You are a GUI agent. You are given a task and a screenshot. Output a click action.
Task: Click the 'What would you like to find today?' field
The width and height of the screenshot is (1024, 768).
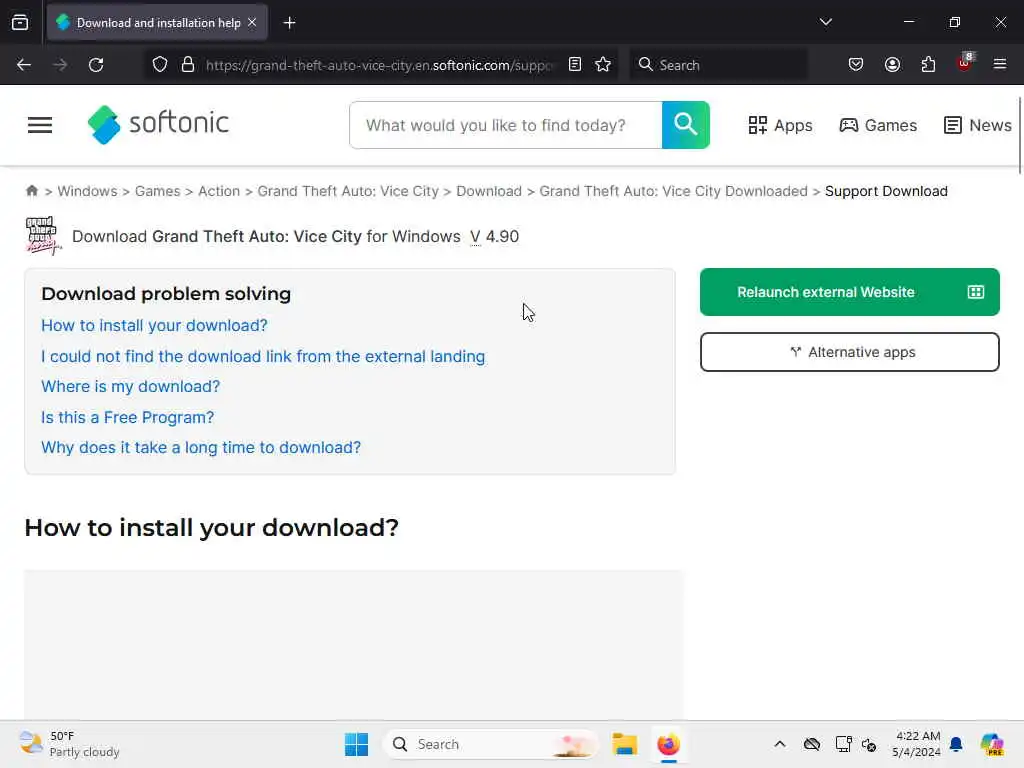point(506,125)
